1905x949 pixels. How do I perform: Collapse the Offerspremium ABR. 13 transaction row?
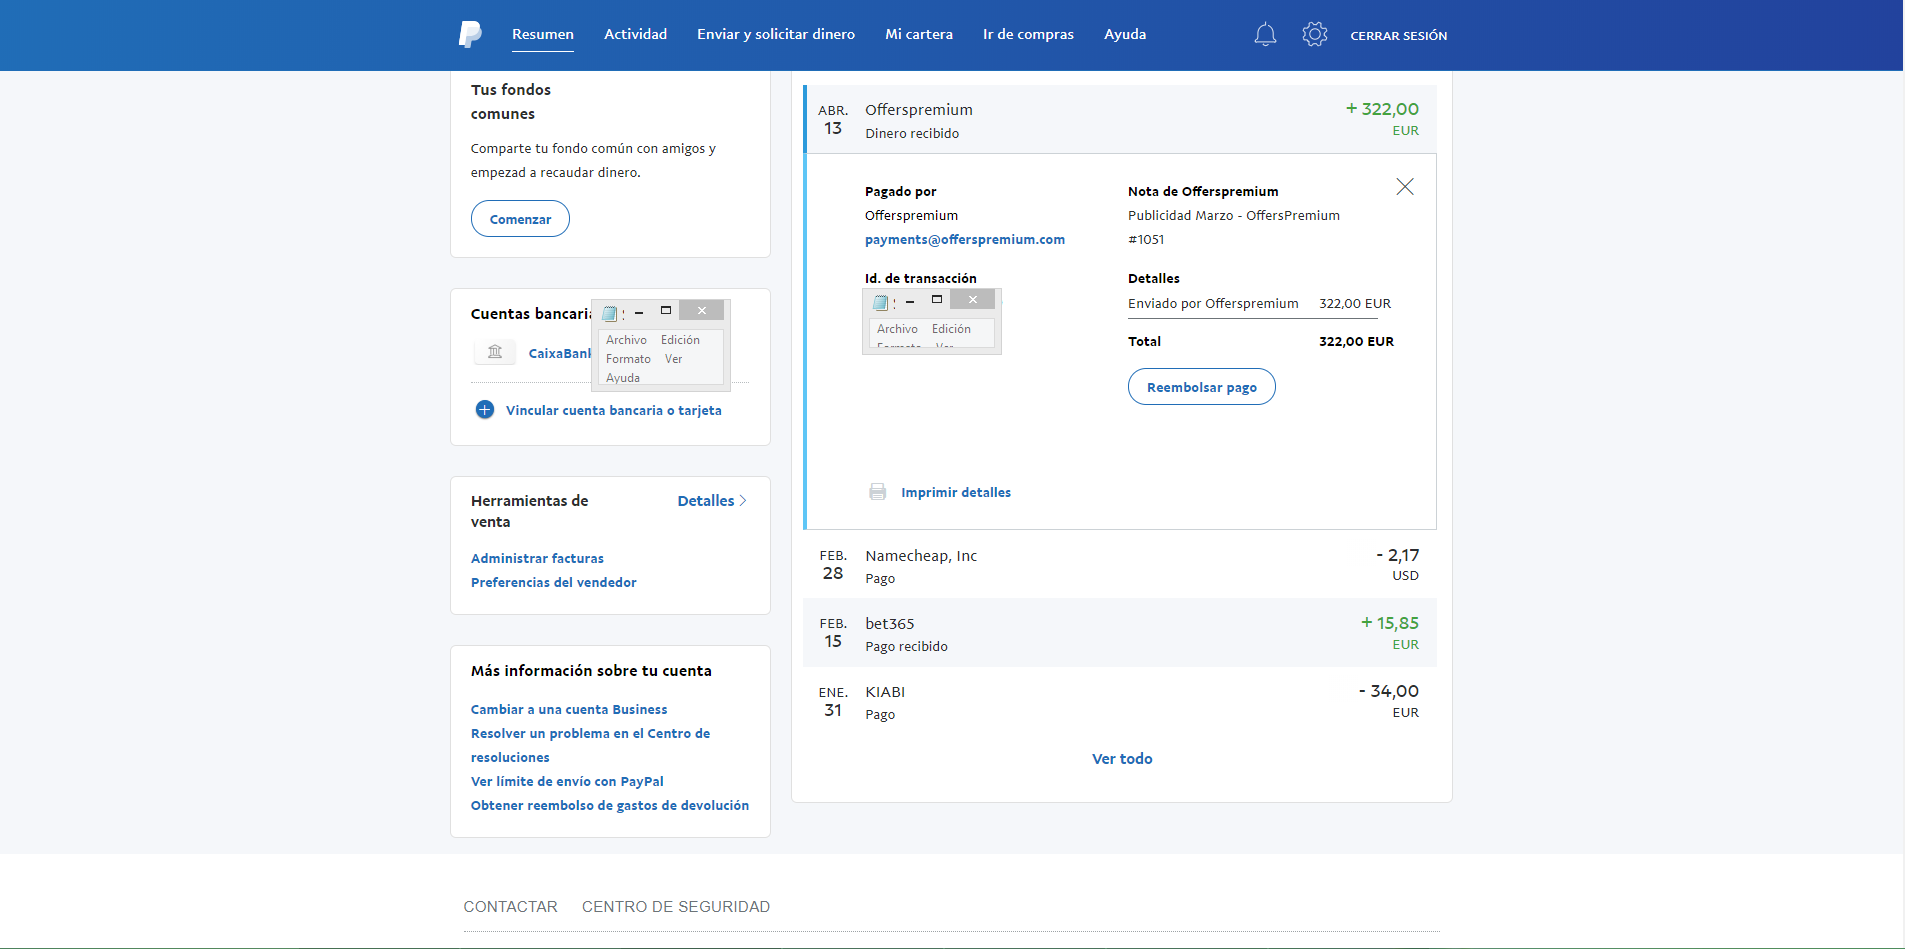[x=1120, y=120]
